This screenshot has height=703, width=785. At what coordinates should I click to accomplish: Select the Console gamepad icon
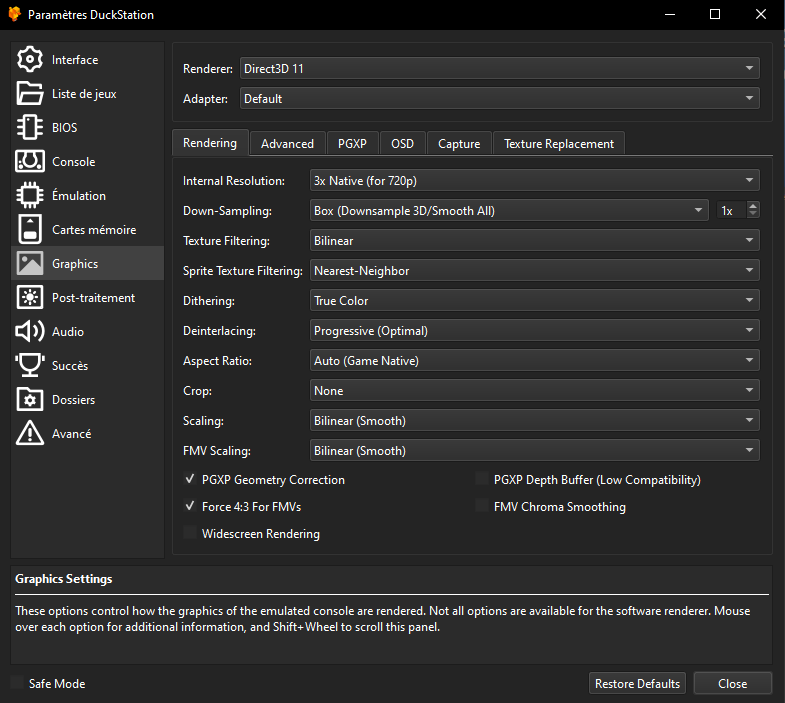click(30, 161)
